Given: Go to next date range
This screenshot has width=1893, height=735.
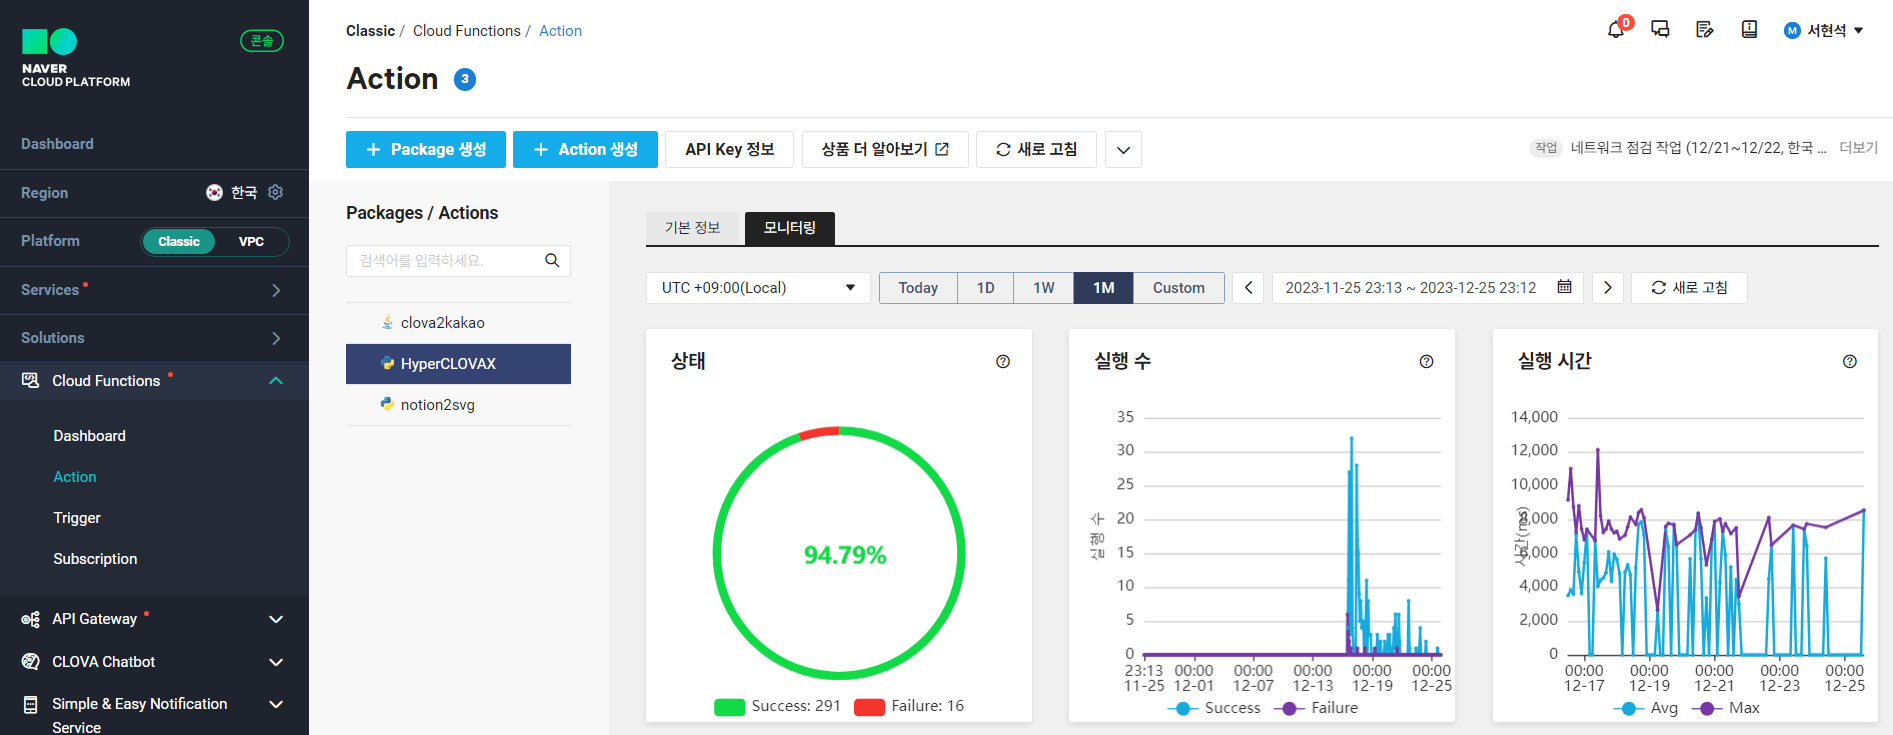Looking at the screenshot, I should [x=1607, y=288].
